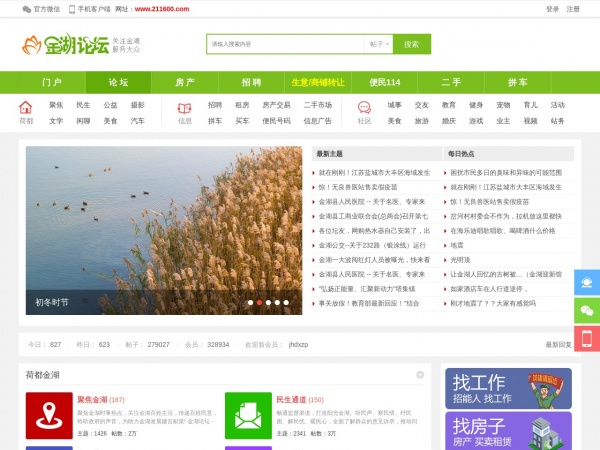Image resolution: width=600 pixels, height=450 pixels.
Task: Select the last carousel slide dot
Action: point(285,302)
